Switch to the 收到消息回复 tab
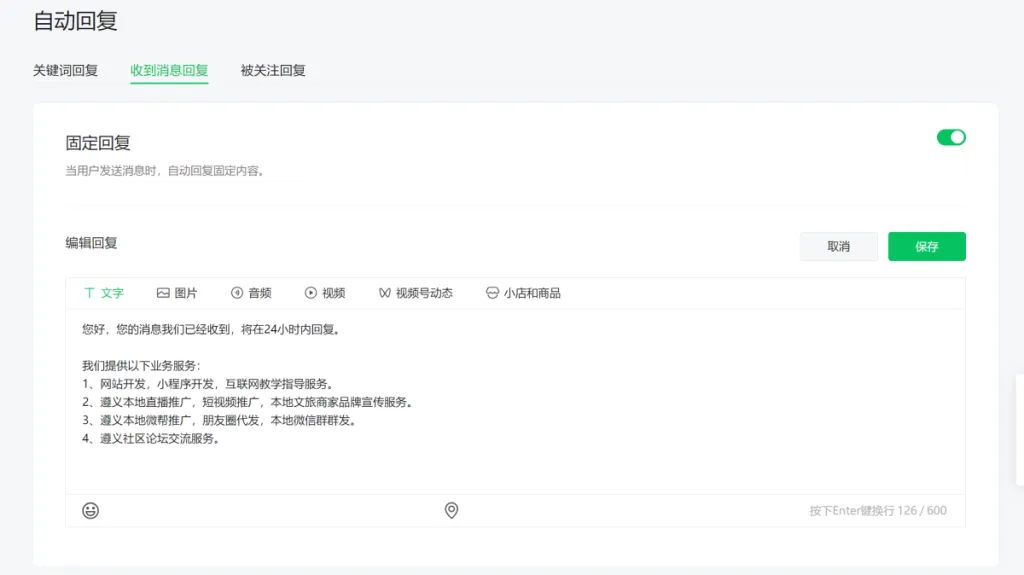This screenshot has width=1024, height=575. [169, 71]
